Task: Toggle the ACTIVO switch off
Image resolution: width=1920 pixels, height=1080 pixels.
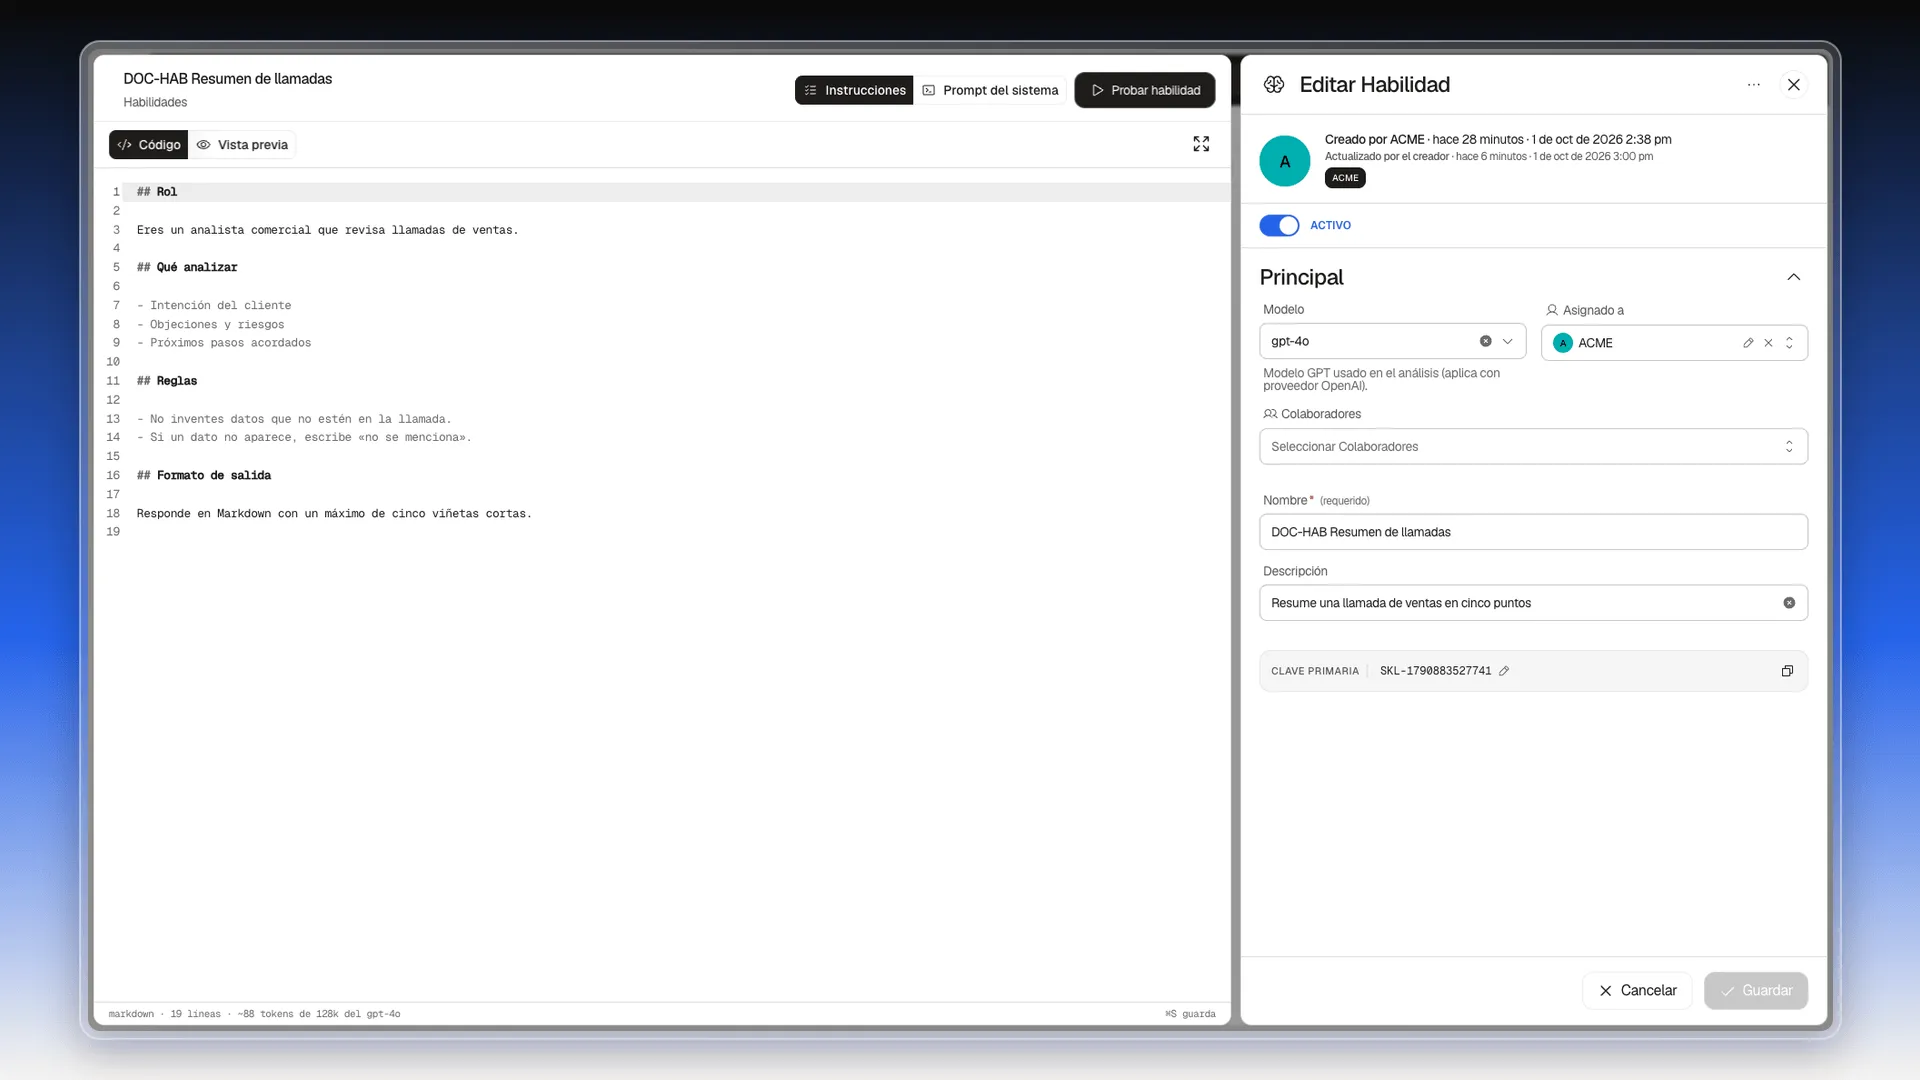Action: click(1279, 225)
